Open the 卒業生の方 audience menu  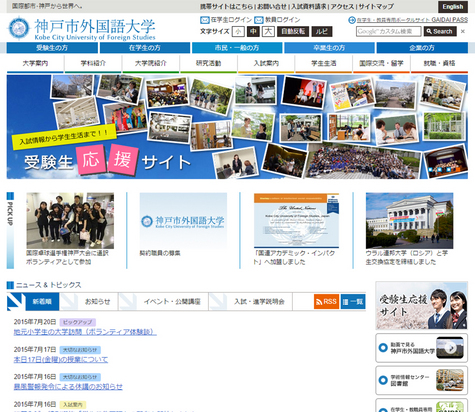[329, 48]
